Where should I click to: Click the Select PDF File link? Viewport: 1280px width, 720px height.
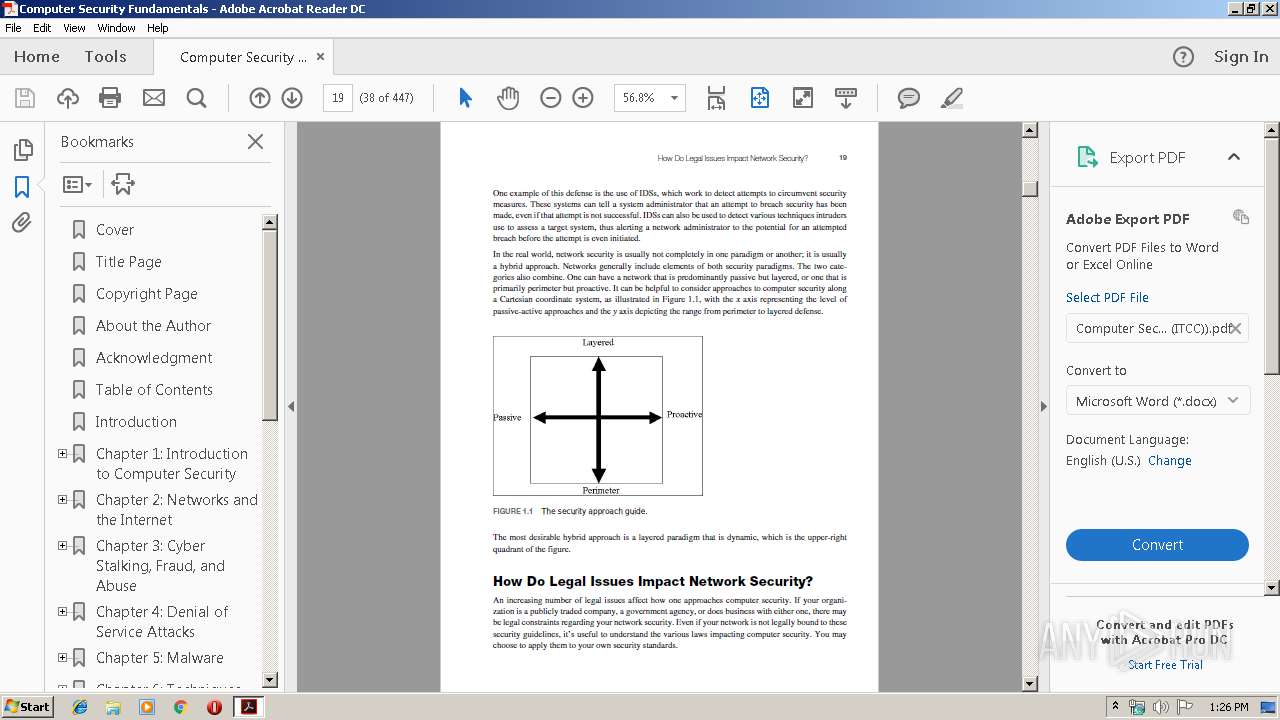[1107, 297]
